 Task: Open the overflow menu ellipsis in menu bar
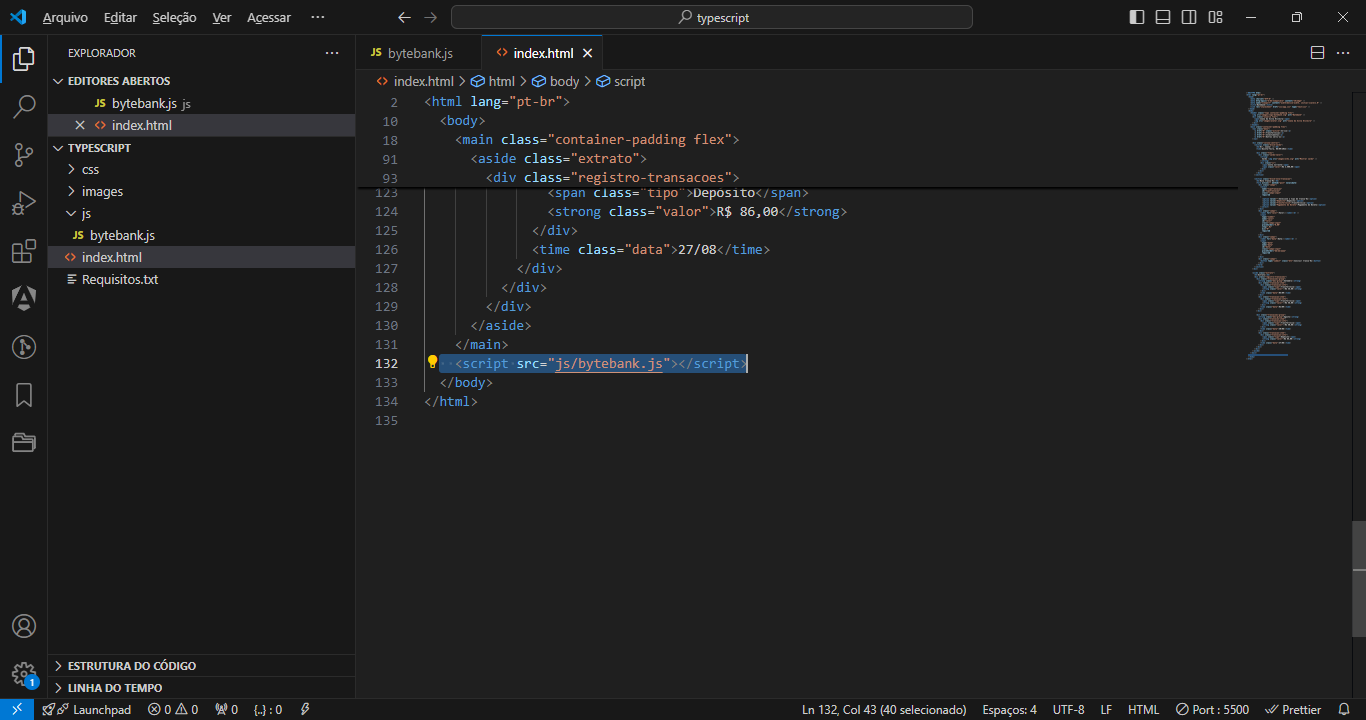coord(318,17)
